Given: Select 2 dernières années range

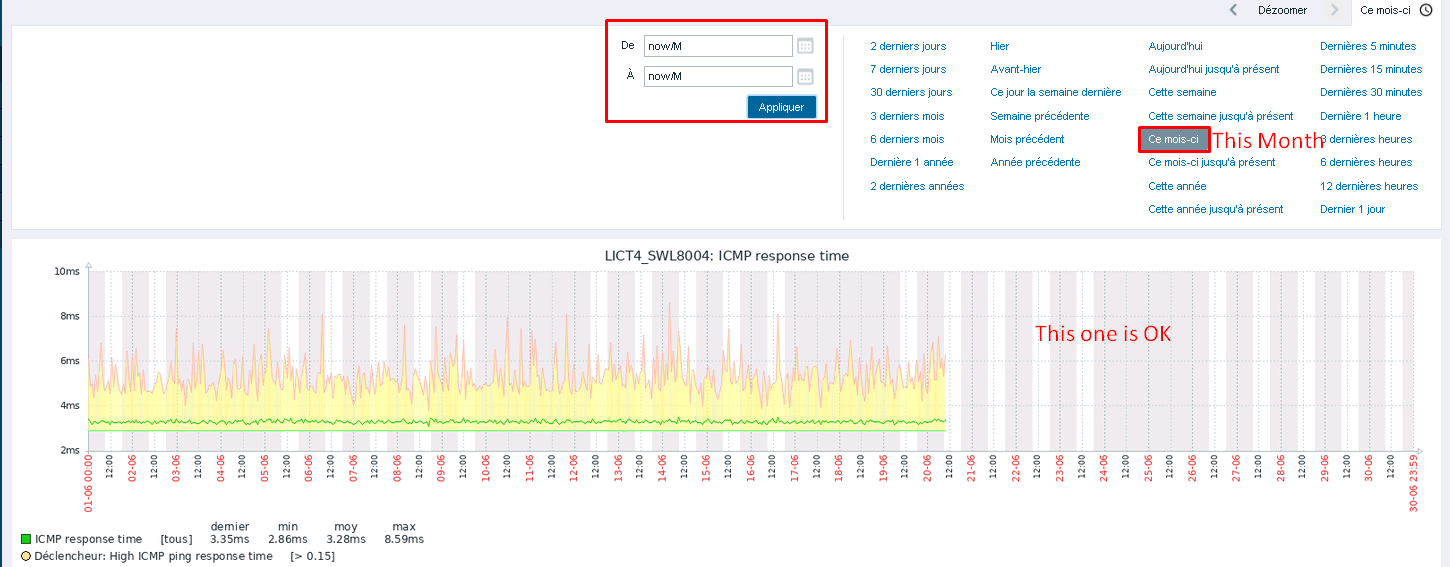Looking at the screenshot, I should pos(917,186).
